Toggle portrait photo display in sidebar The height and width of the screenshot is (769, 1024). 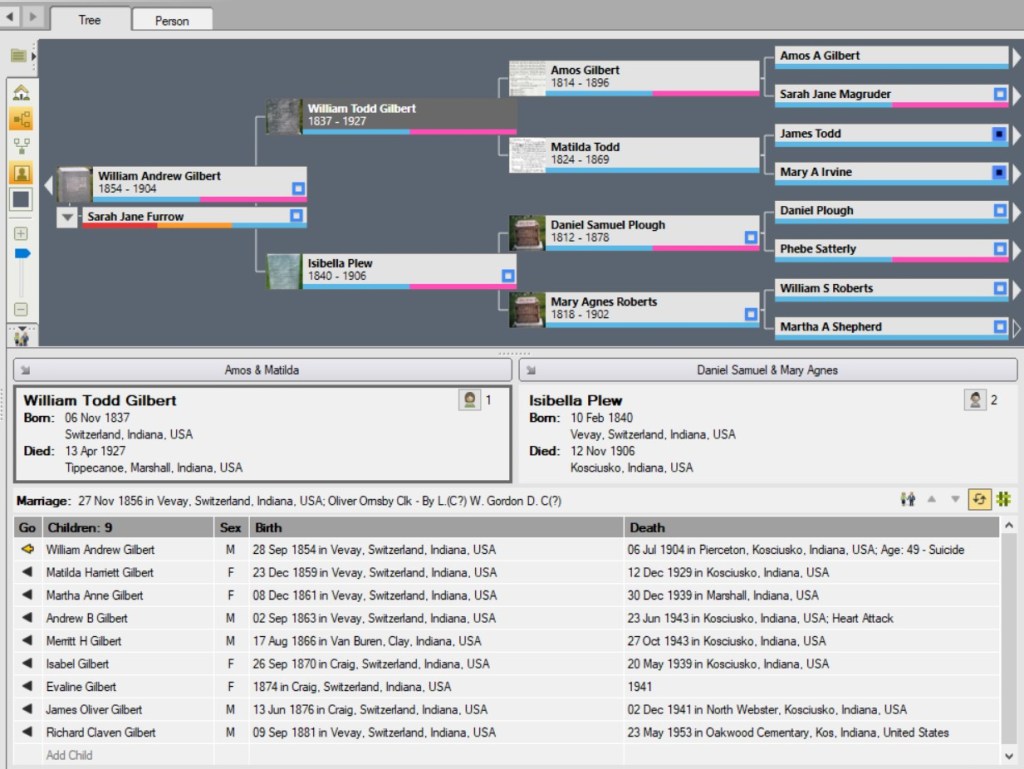coord(20,173)
